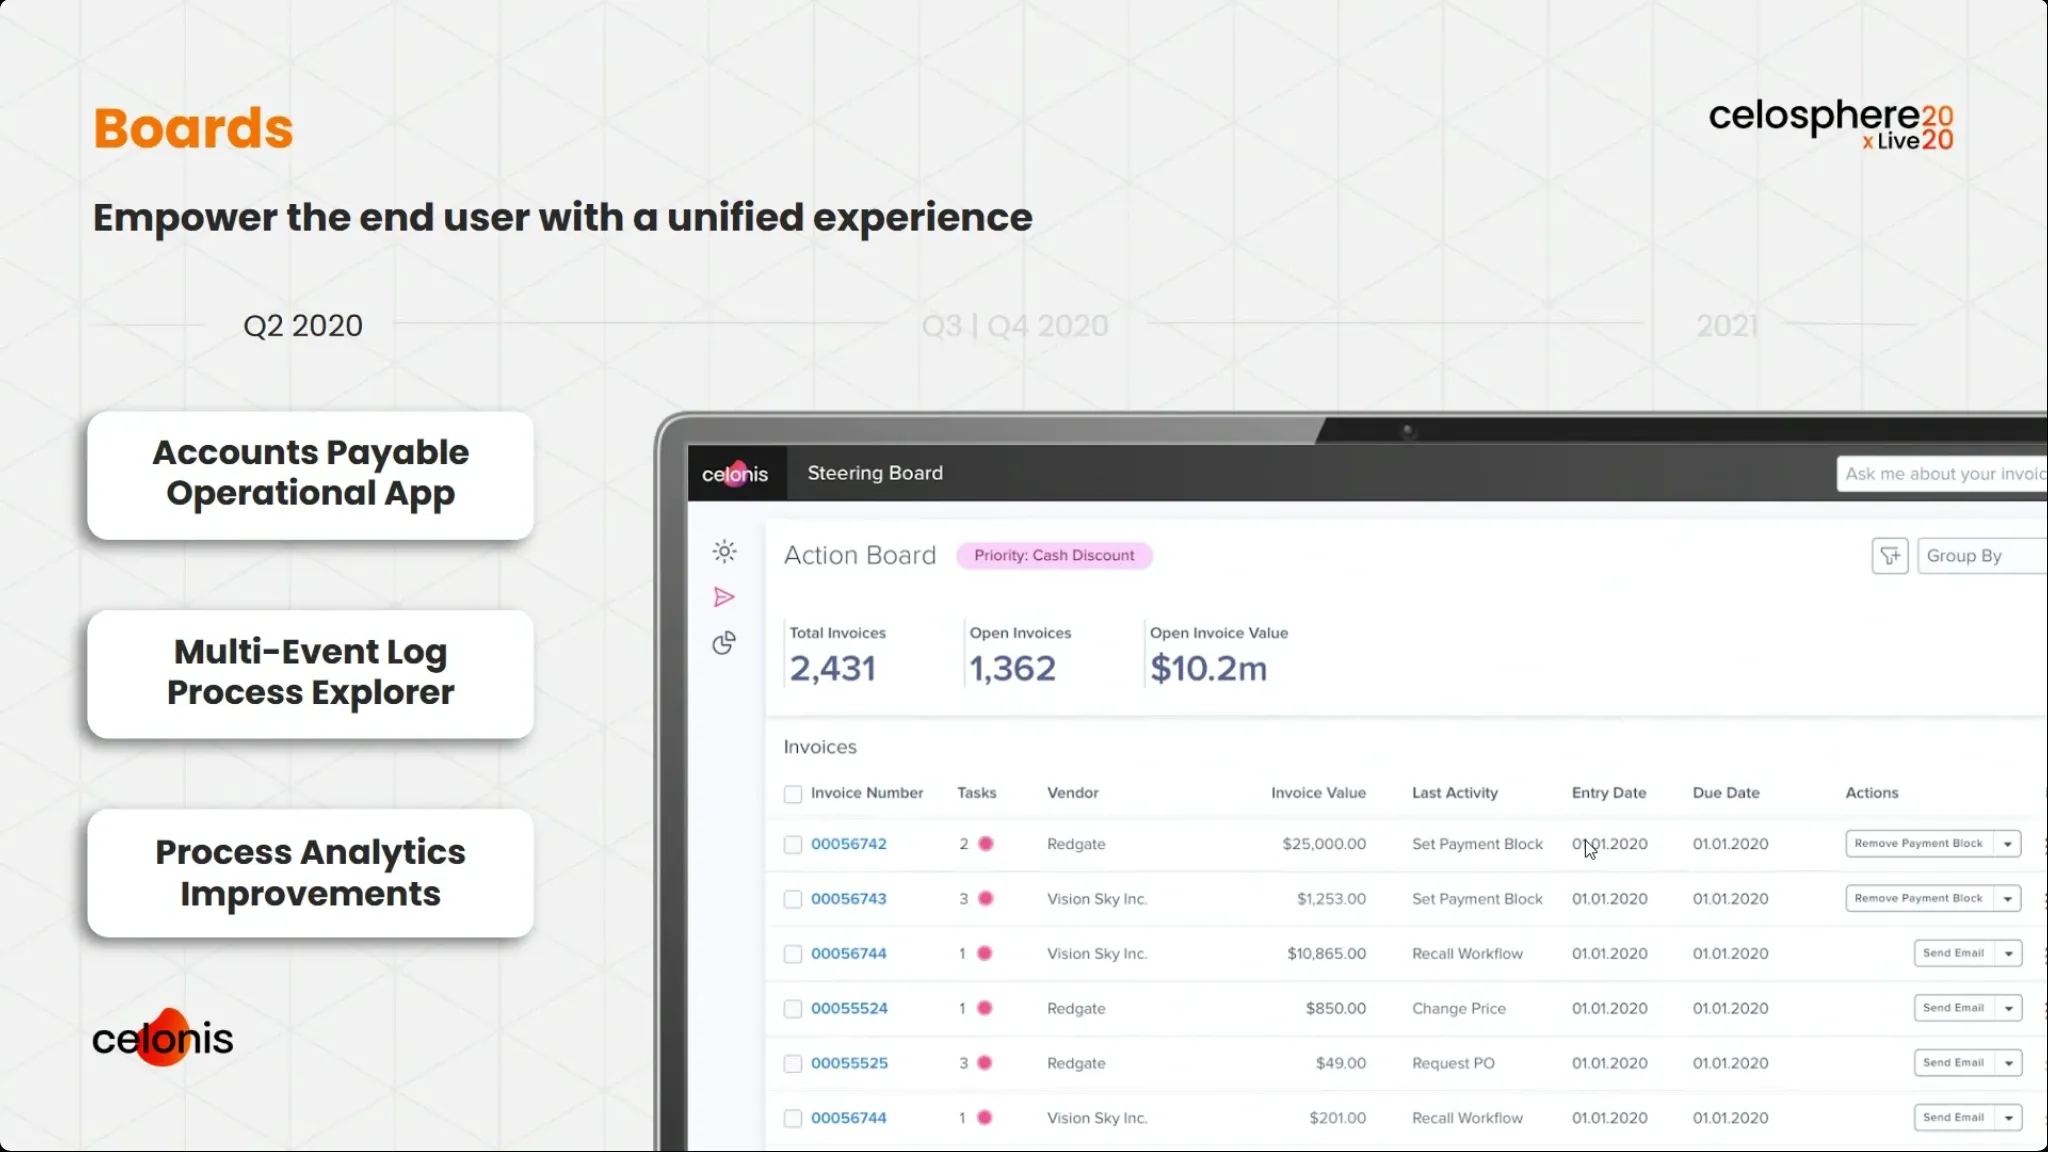Click the Accounts Payable Operational App card
Screen dimensions: 2048x1152
[310, 475]
